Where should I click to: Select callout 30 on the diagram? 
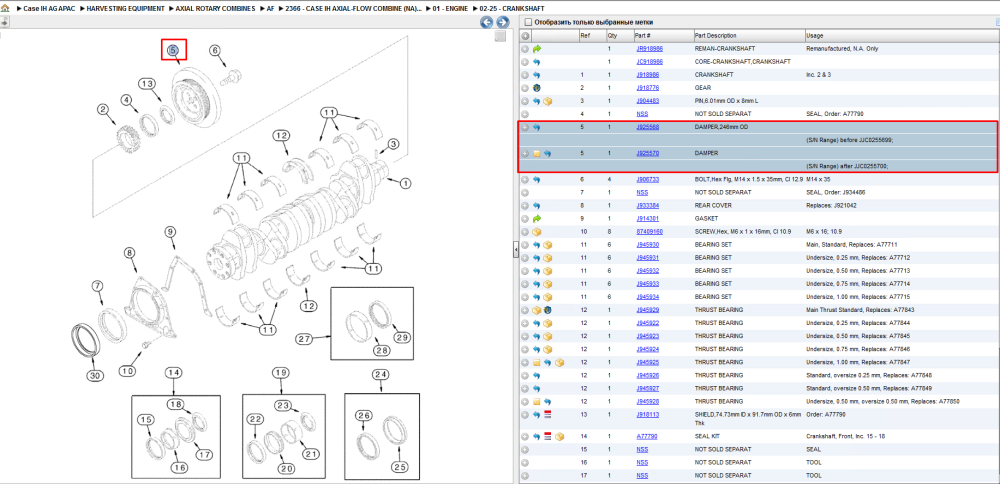point(95,376)
